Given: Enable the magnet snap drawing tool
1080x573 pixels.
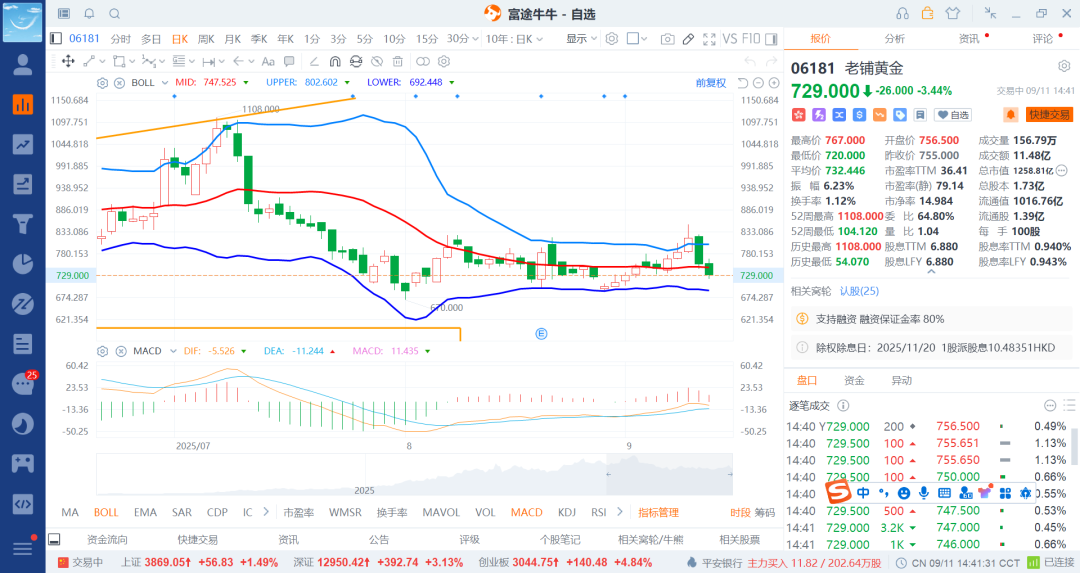Looking at the screenshot, I should [x=335, y=61].
